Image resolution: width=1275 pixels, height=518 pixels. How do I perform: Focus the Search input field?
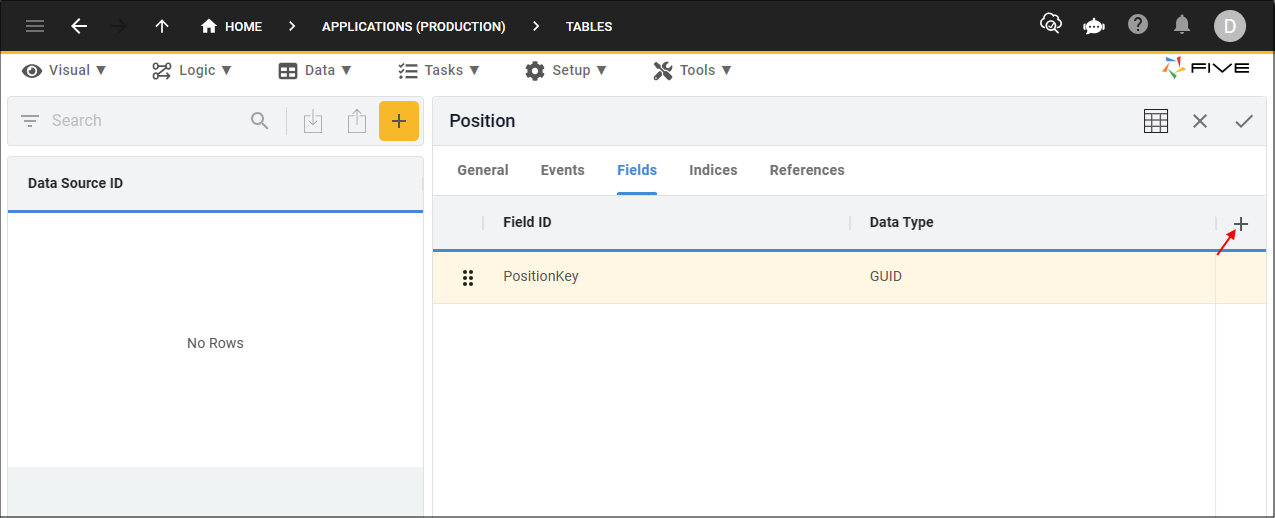(x=145, y=121)
